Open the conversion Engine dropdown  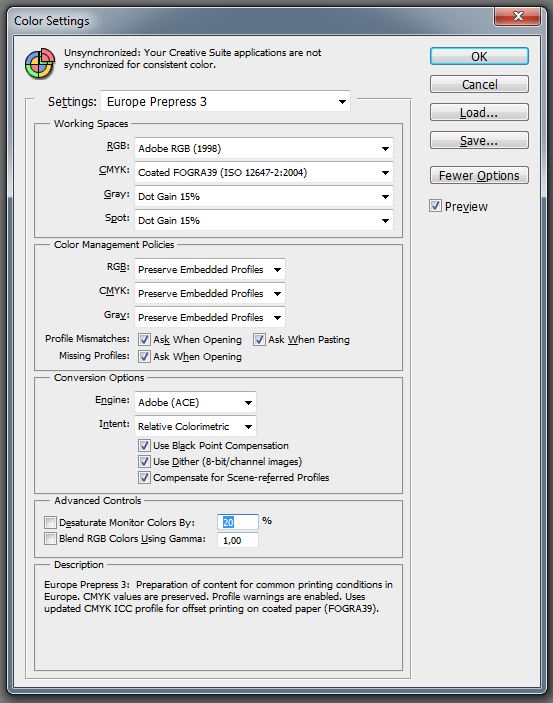point(195,403)
